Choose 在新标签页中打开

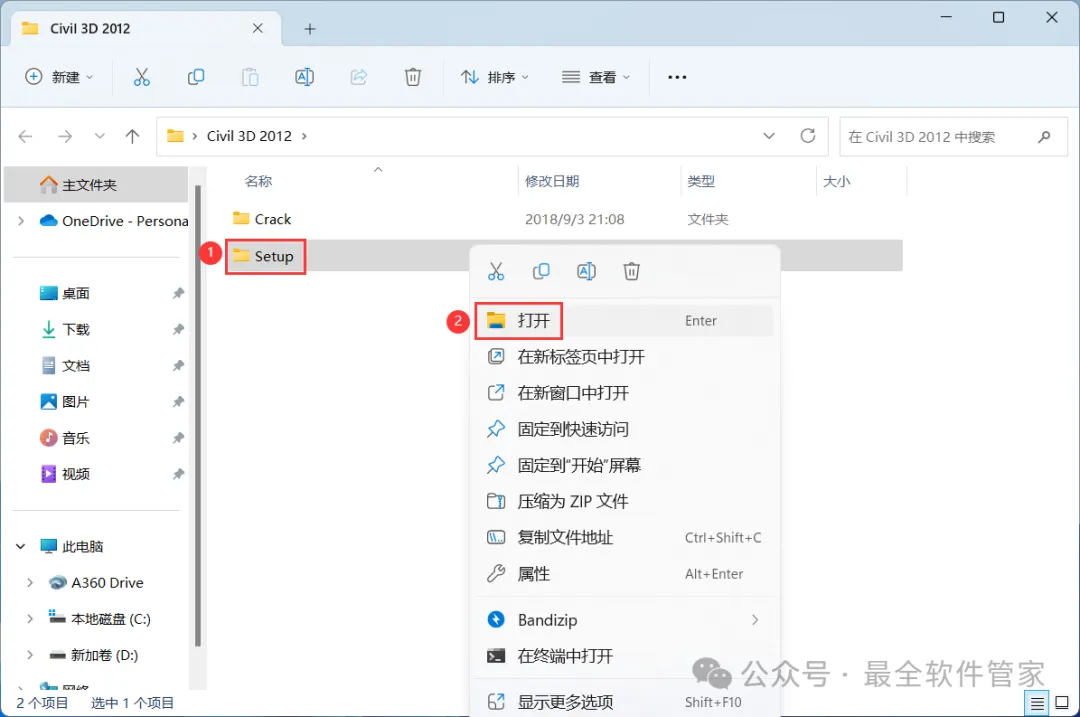coord(625,357)
